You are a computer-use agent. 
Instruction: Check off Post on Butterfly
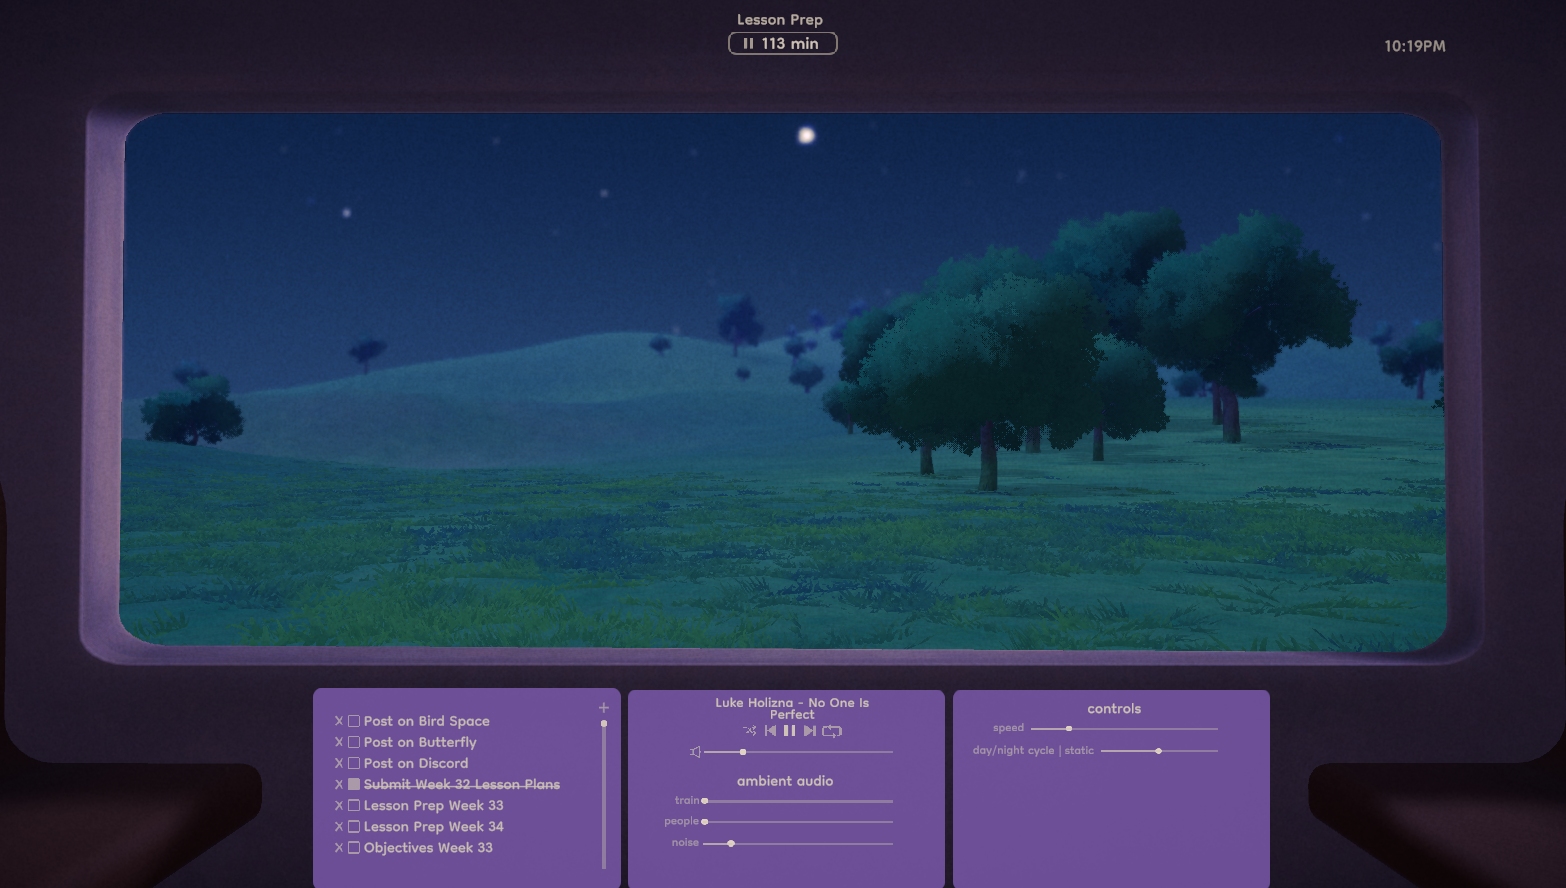coord(354,742)
